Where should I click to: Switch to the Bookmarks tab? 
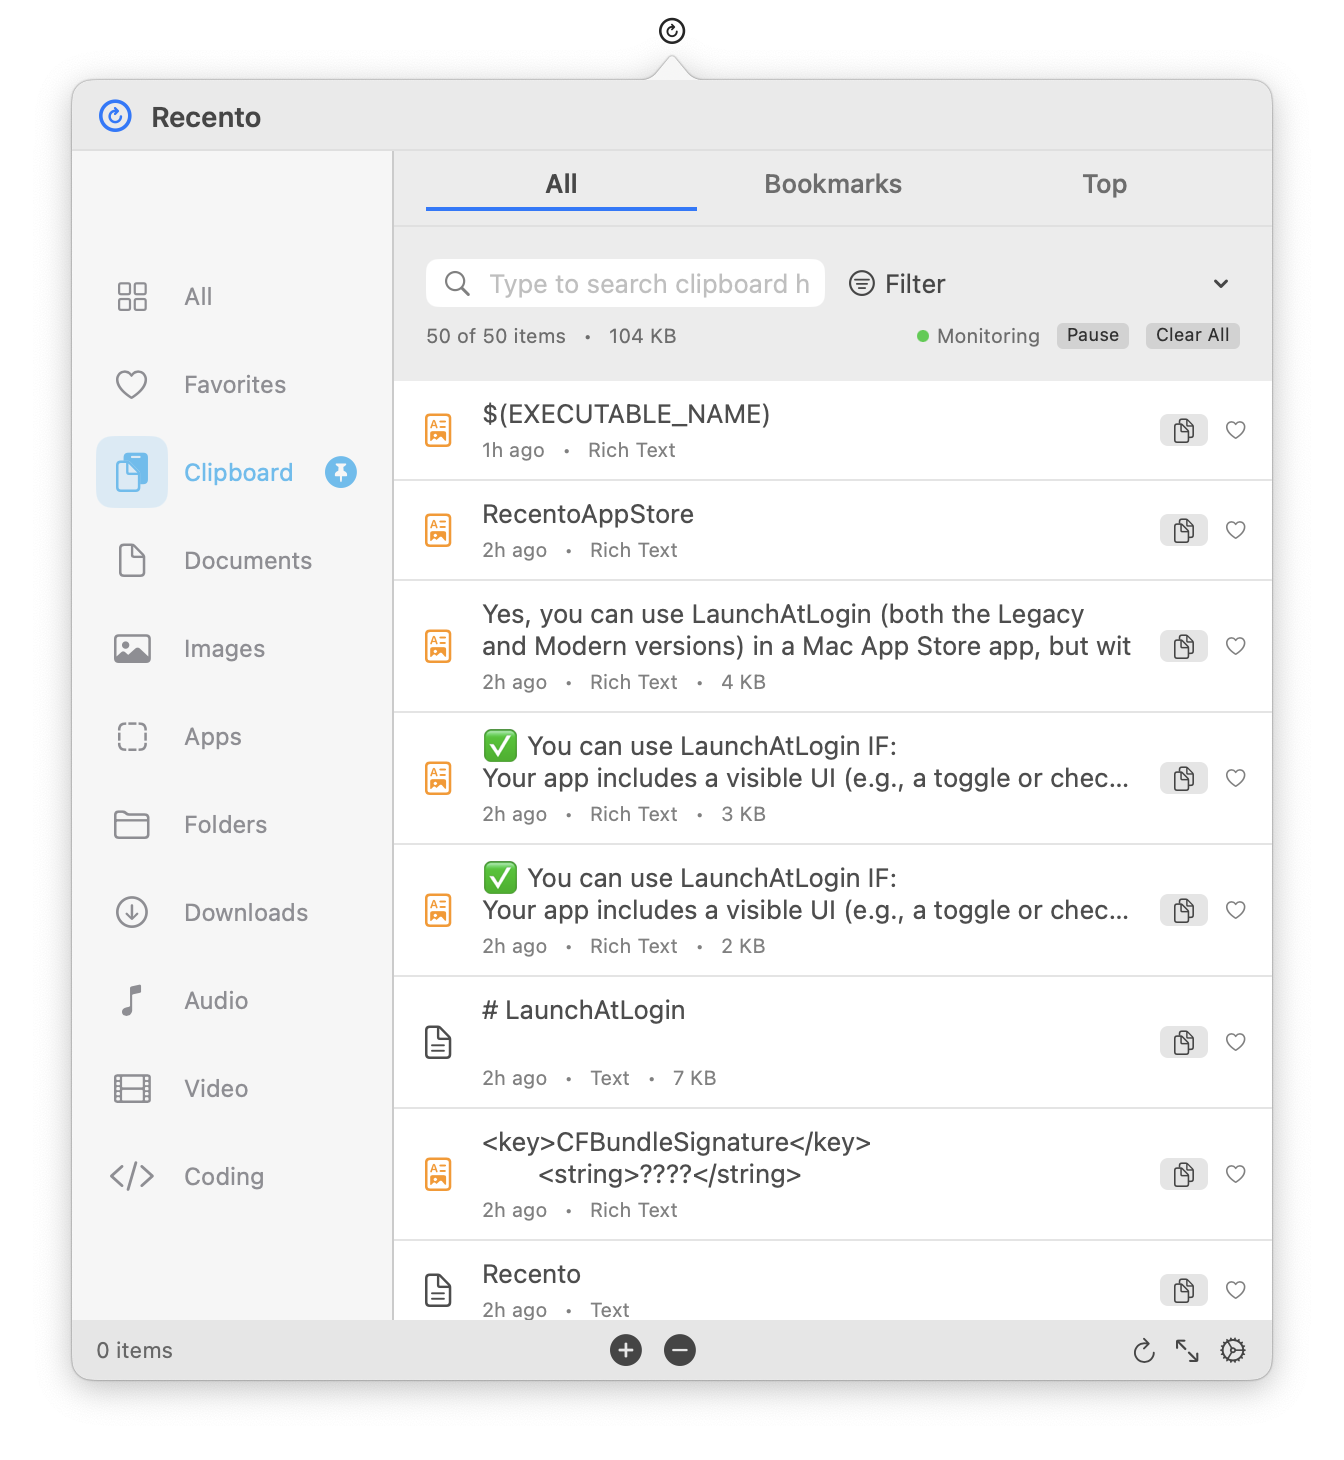click(x=832, y=184)
